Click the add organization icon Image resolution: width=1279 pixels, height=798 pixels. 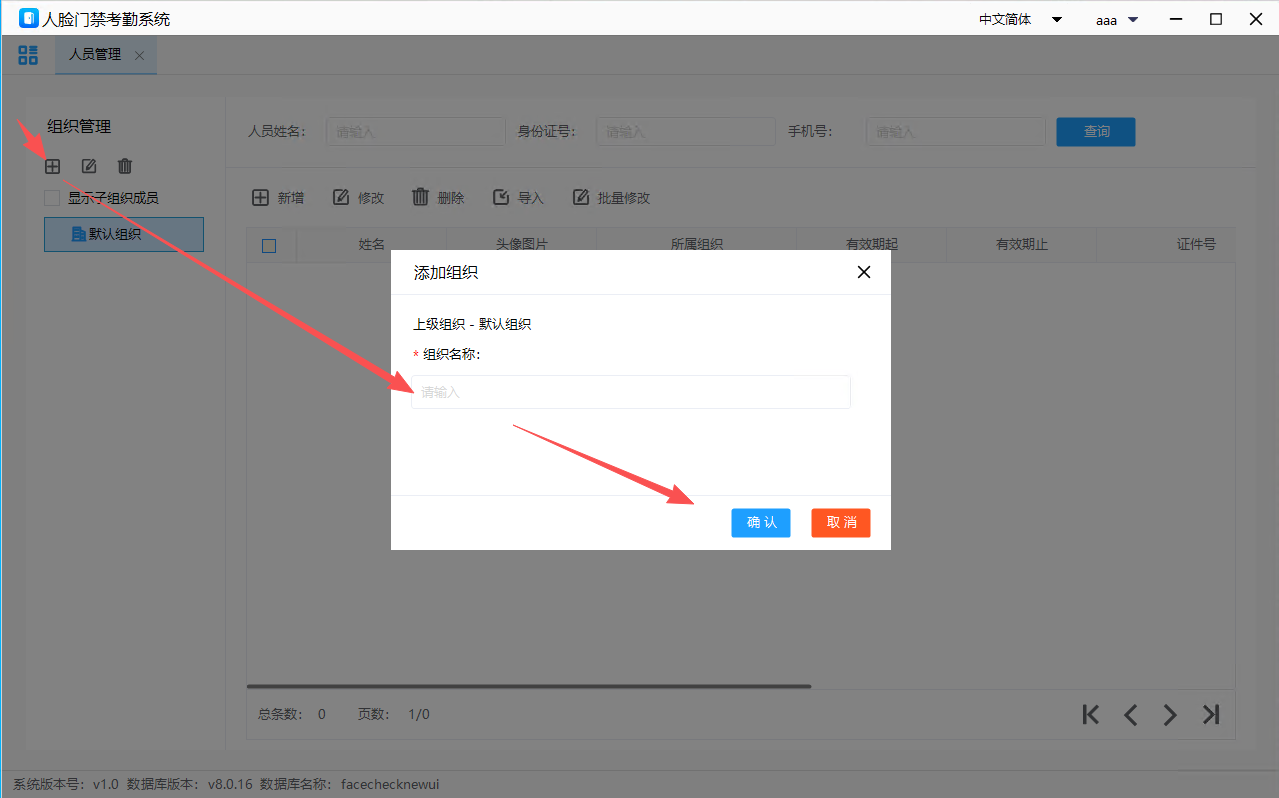pos(52,166)
